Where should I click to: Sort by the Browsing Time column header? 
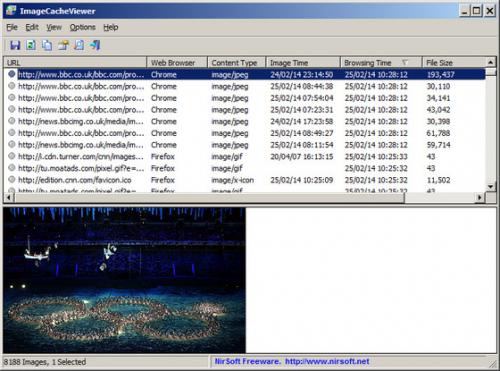pos(381,62)
